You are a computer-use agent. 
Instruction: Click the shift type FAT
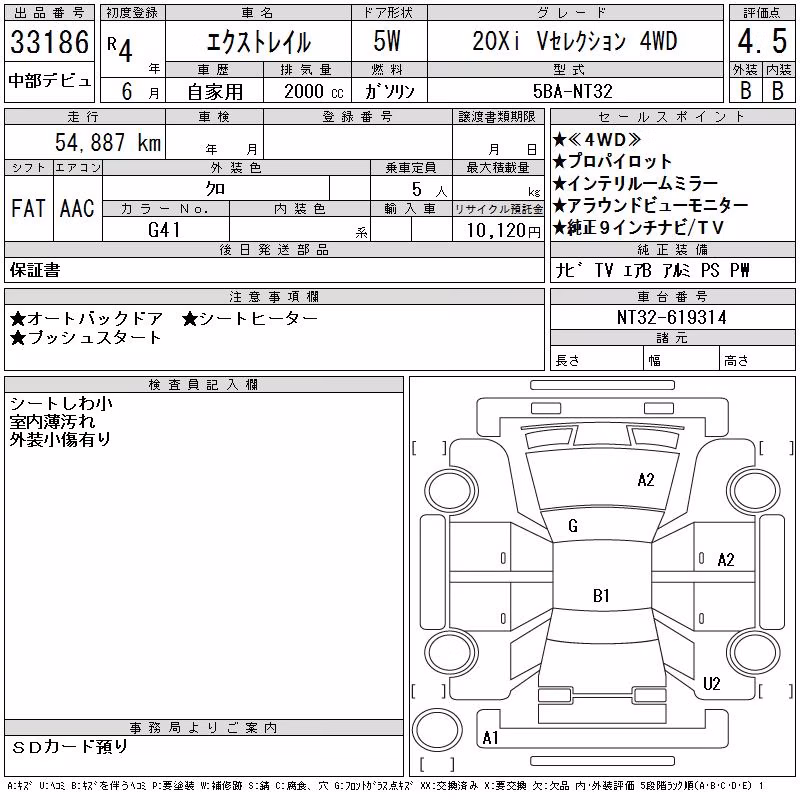click(x=29, y=208)
